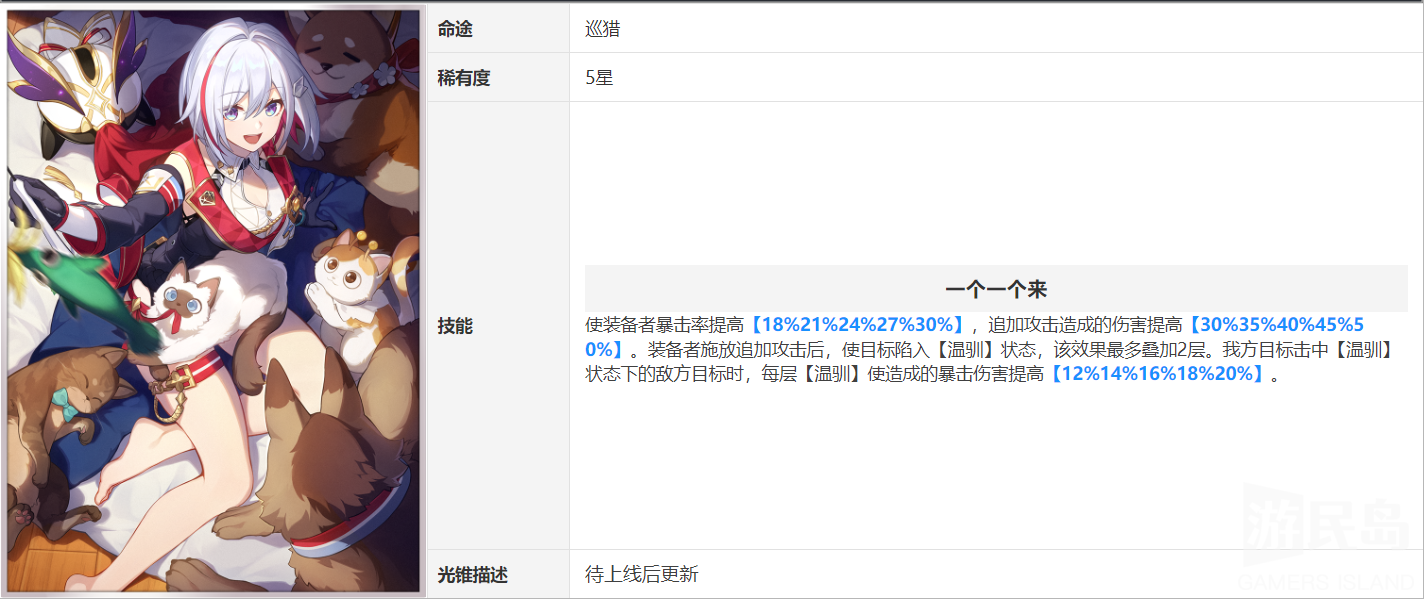Open the light cone character artwork image

(213, 301)
